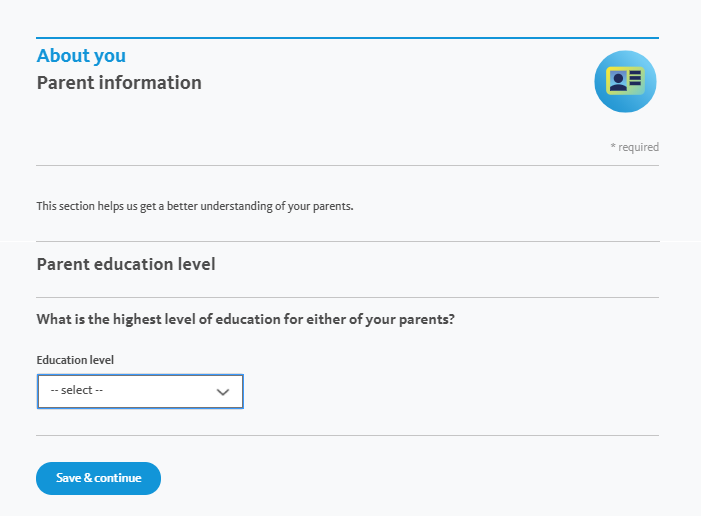This screenshot has width=701, height=516.
Task: Click the 'Parent information' subheading
Action: [119, 83]
